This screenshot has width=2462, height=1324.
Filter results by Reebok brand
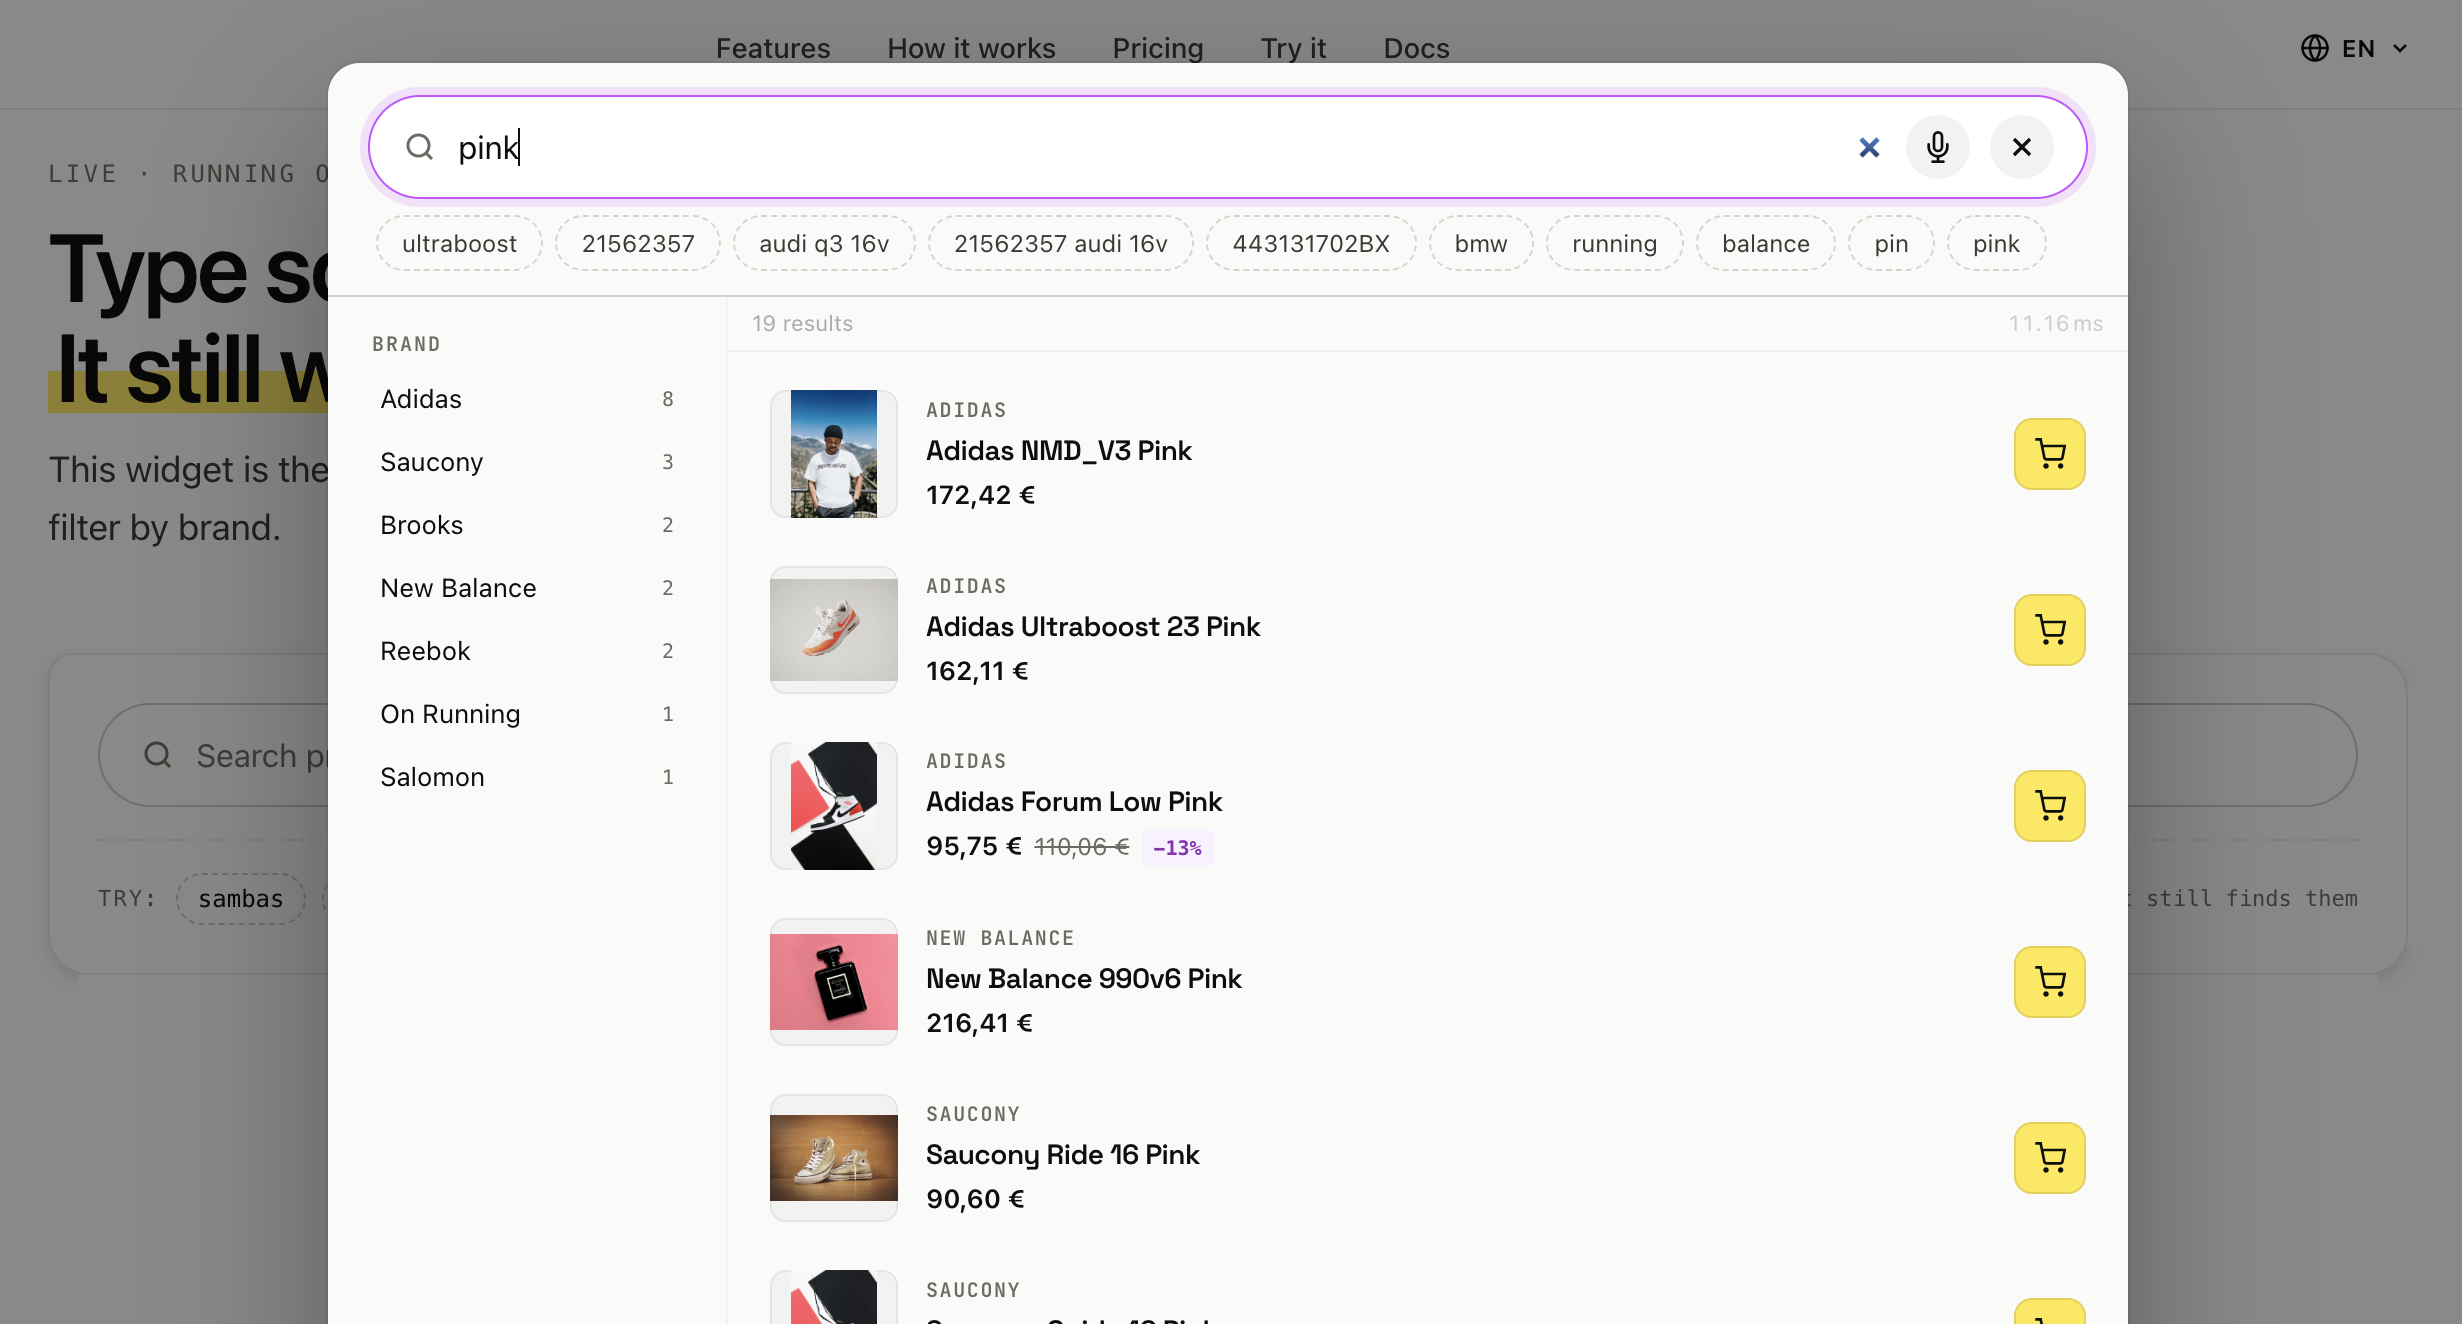coord(527,651)
